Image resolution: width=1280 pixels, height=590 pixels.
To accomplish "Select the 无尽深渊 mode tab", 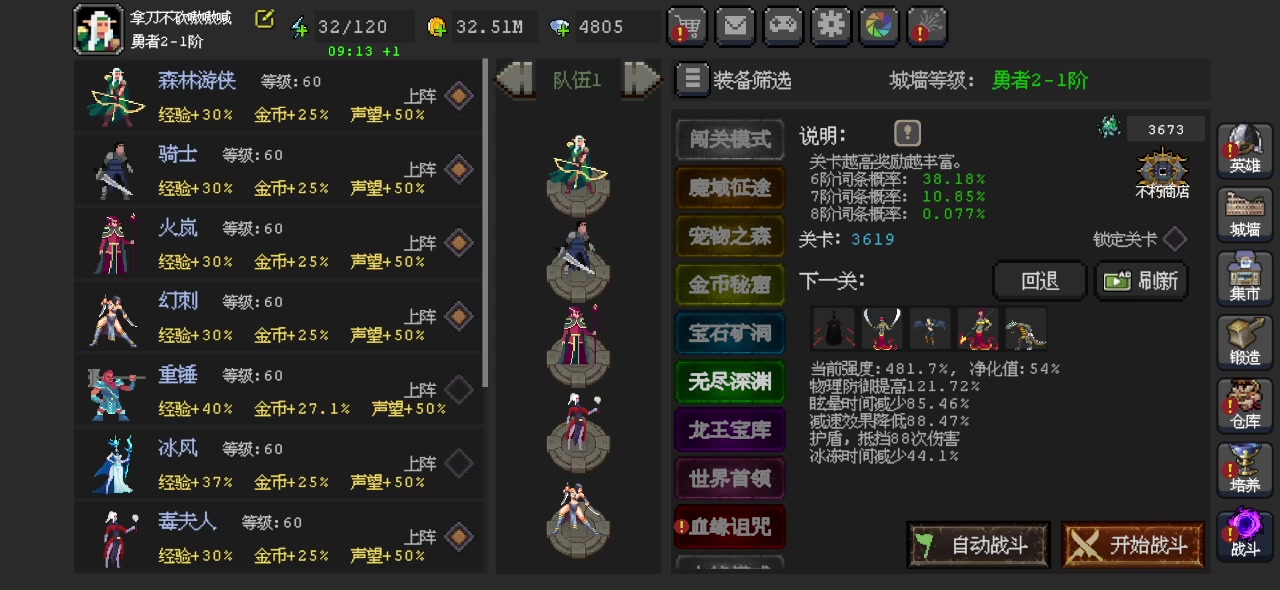I will click(x=730, y=381).
